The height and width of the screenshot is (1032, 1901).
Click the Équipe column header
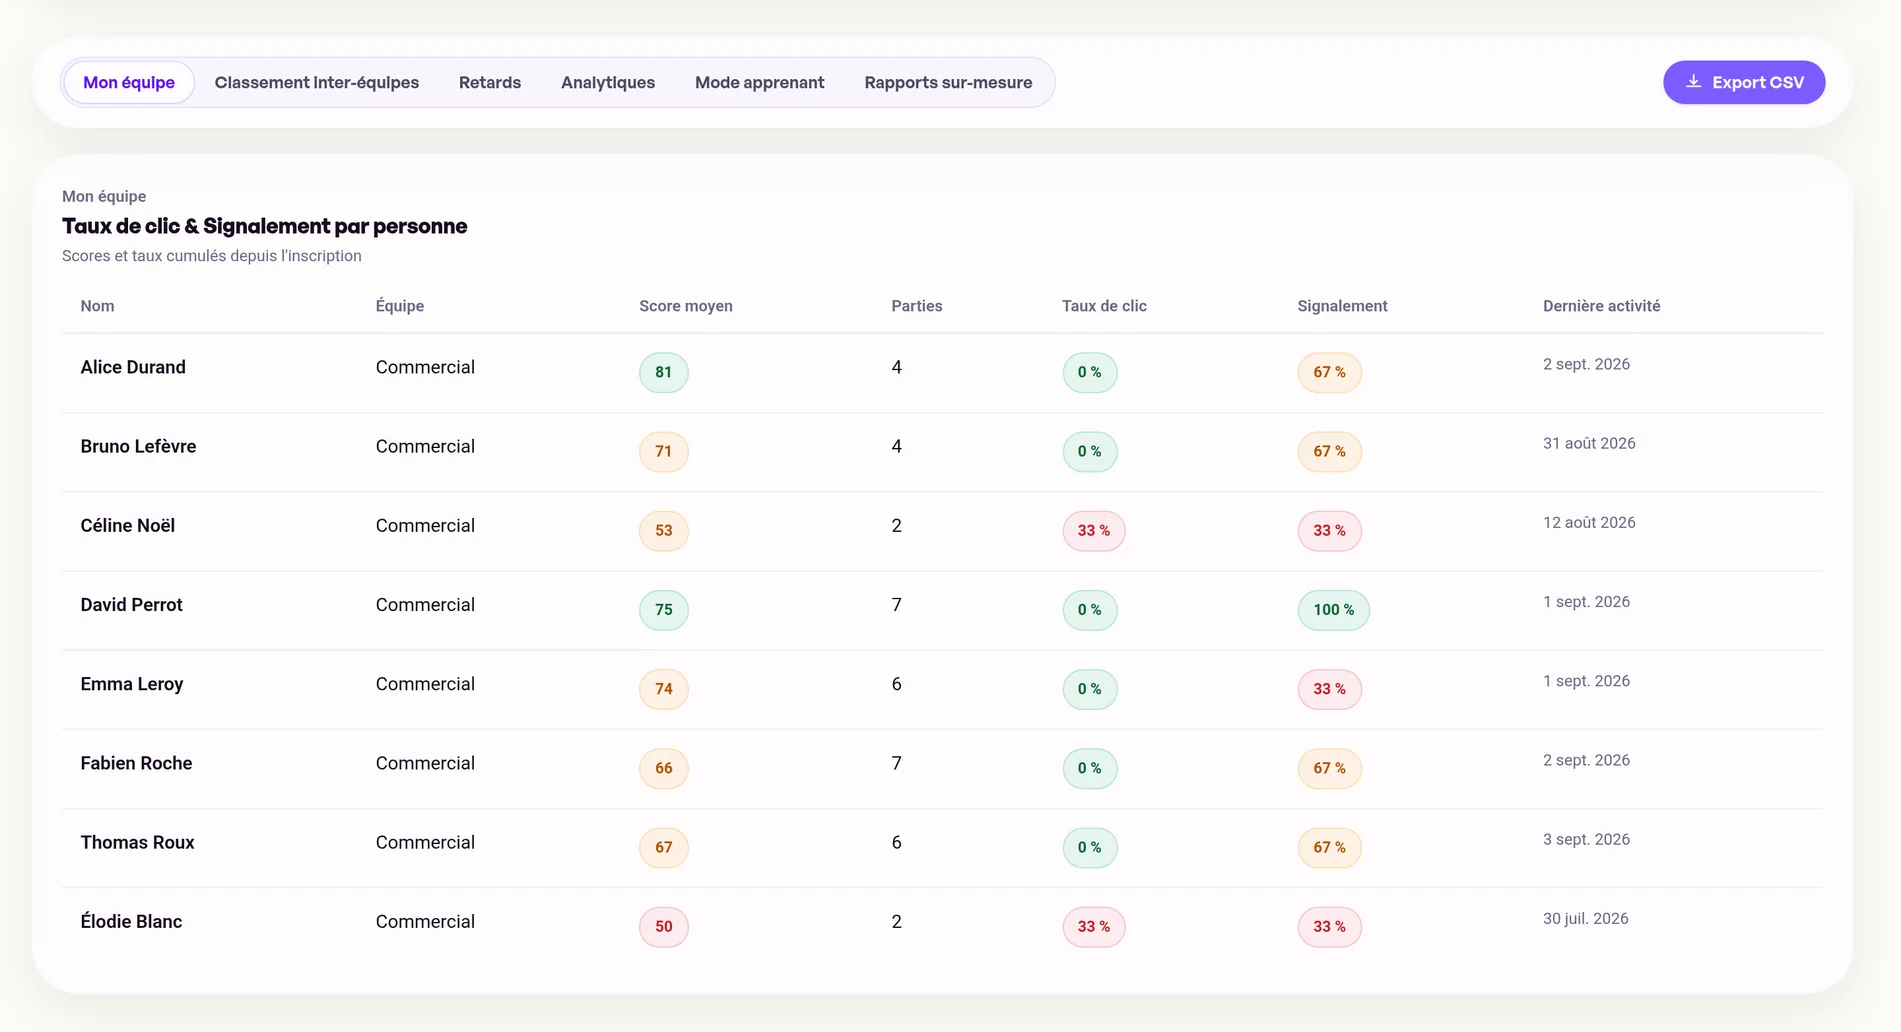click(x=400, y=306)
